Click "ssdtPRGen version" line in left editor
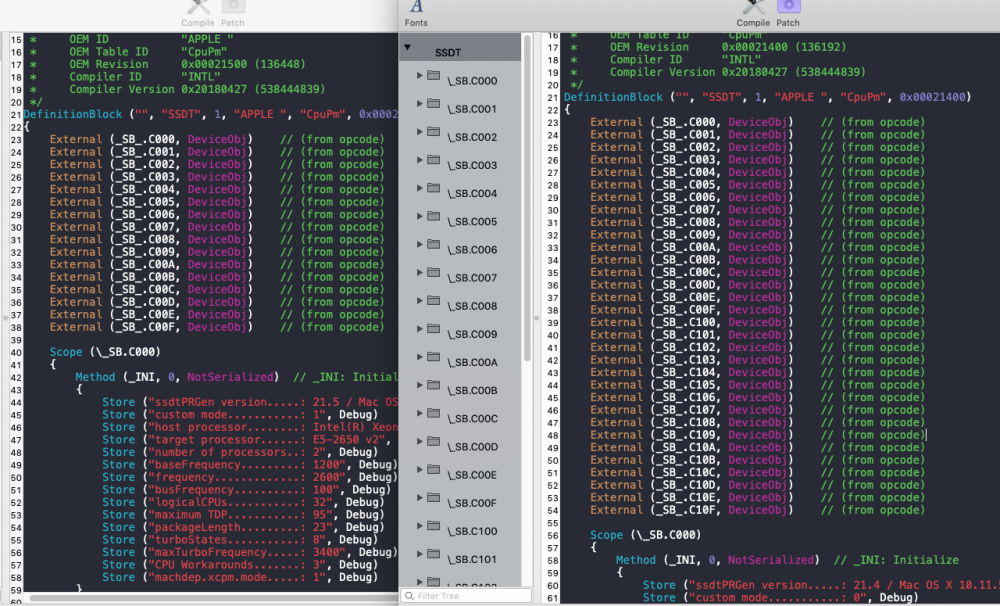Screen dimensions: 1000x606 point(250,402)
